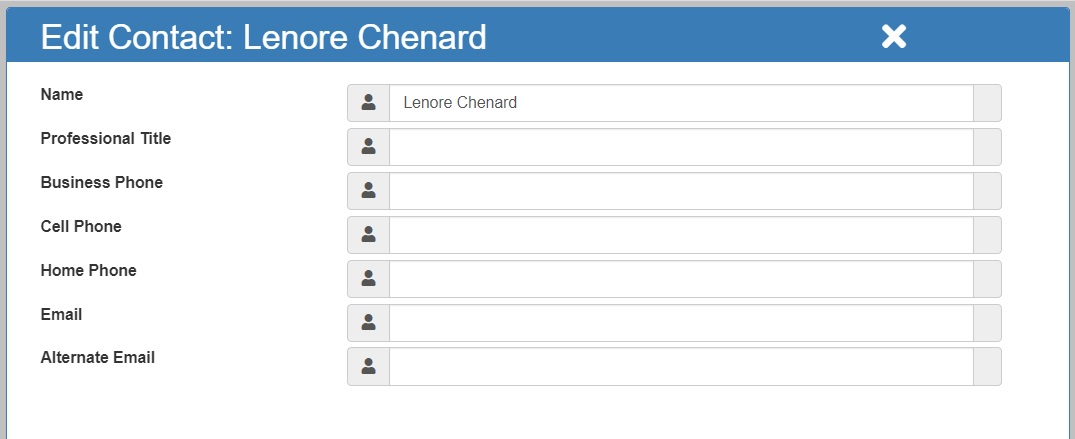Click the gray addon box after Name field
This screenshot has height=439, width=1075.
coord(987,103)
